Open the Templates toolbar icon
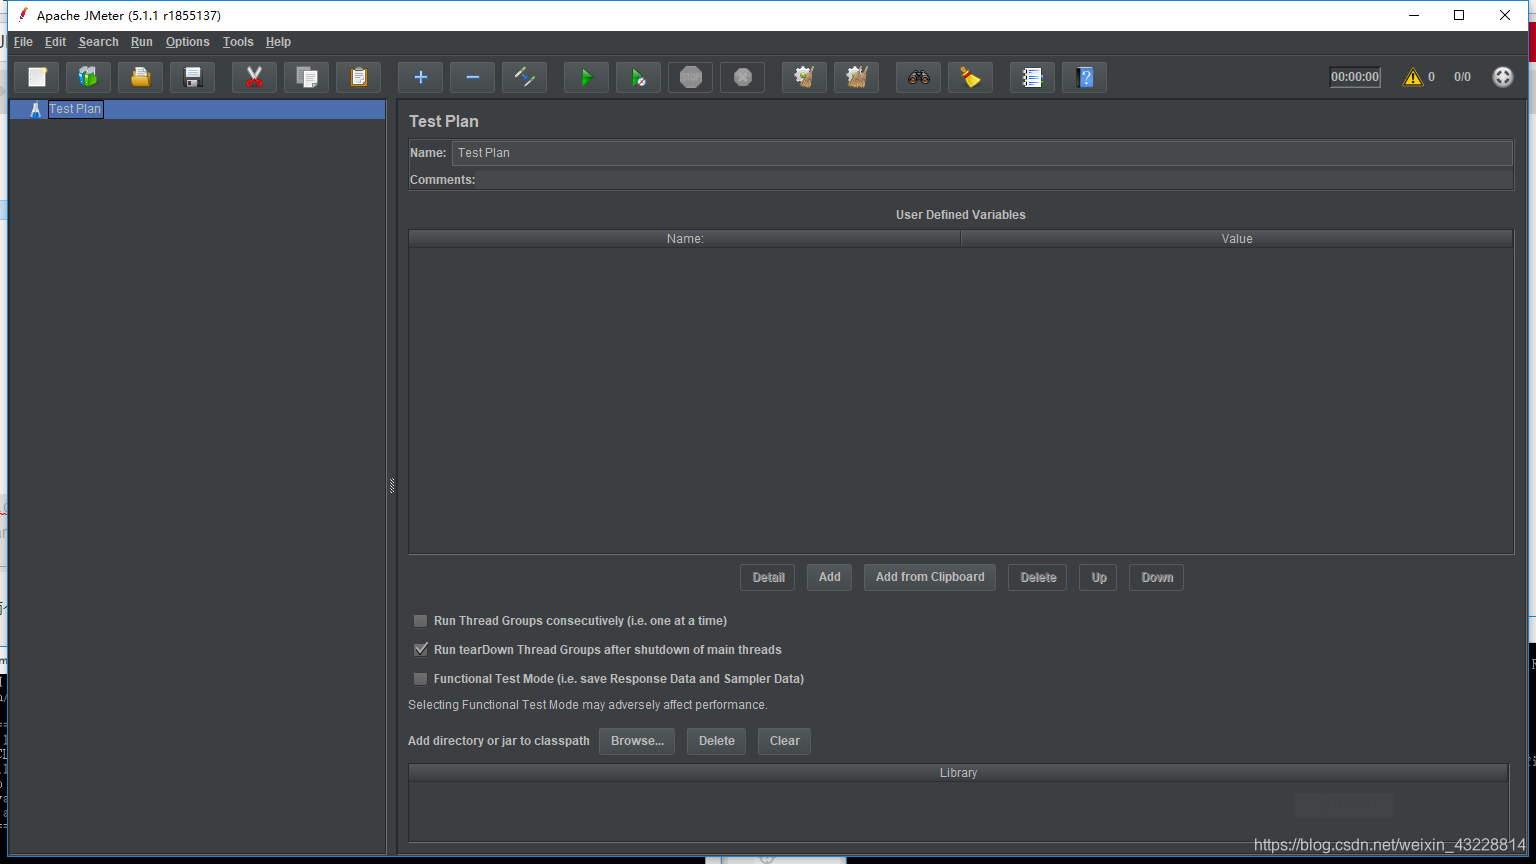The width and height of the screenshot is (1536, 864). 89,77
